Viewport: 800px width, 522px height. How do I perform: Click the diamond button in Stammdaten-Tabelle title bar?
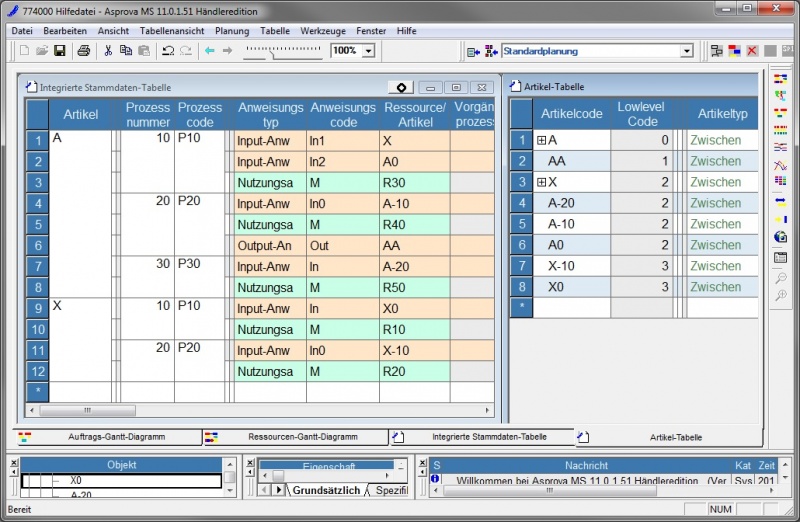coord(401,87)
